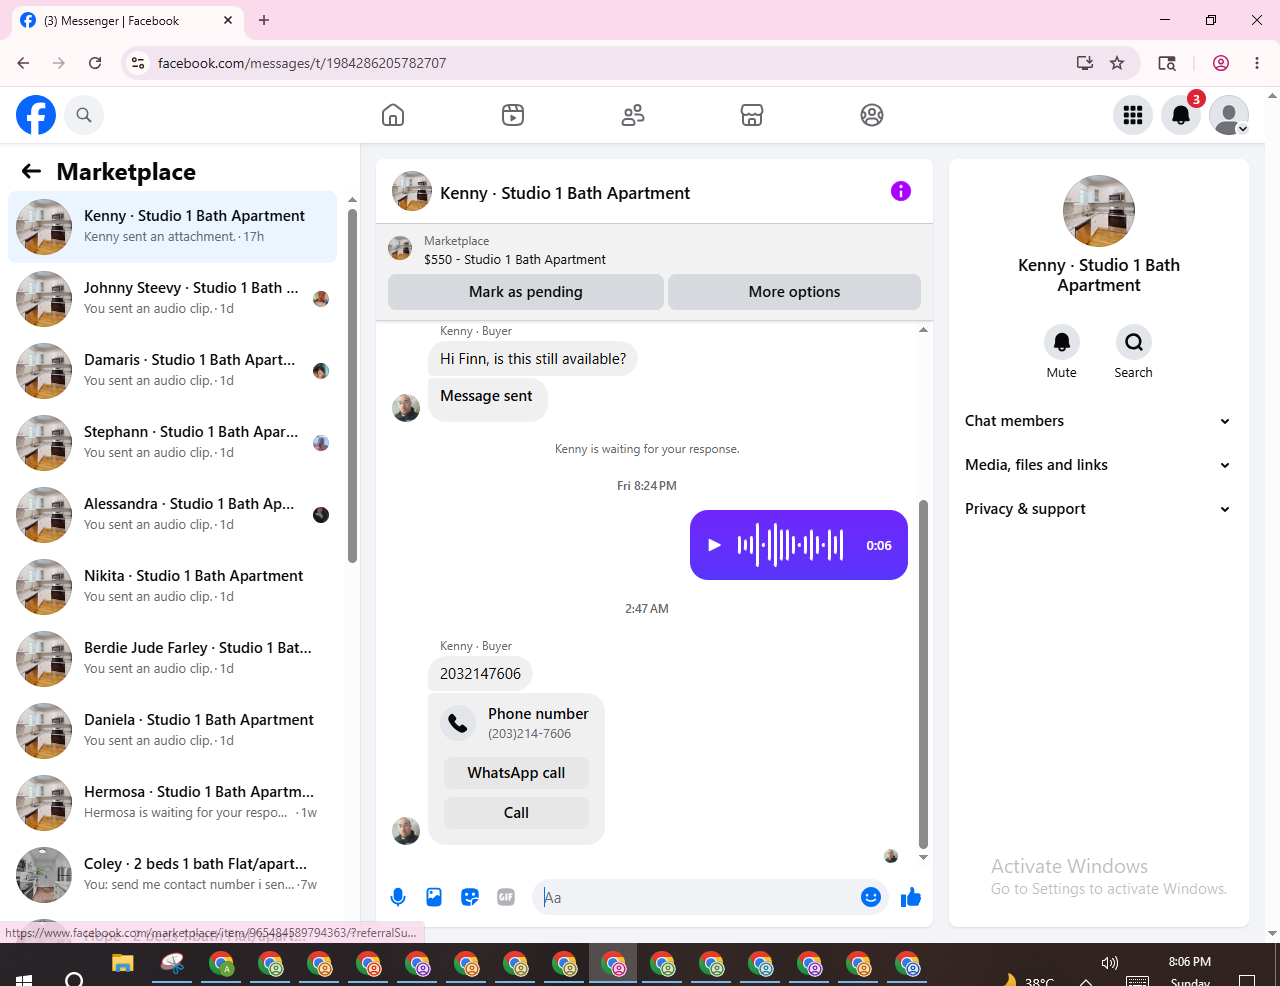Viewport: 1280px width, 986px height.
Task: Click the message input field
Action: pyautogui.click(x=698, y=897)
